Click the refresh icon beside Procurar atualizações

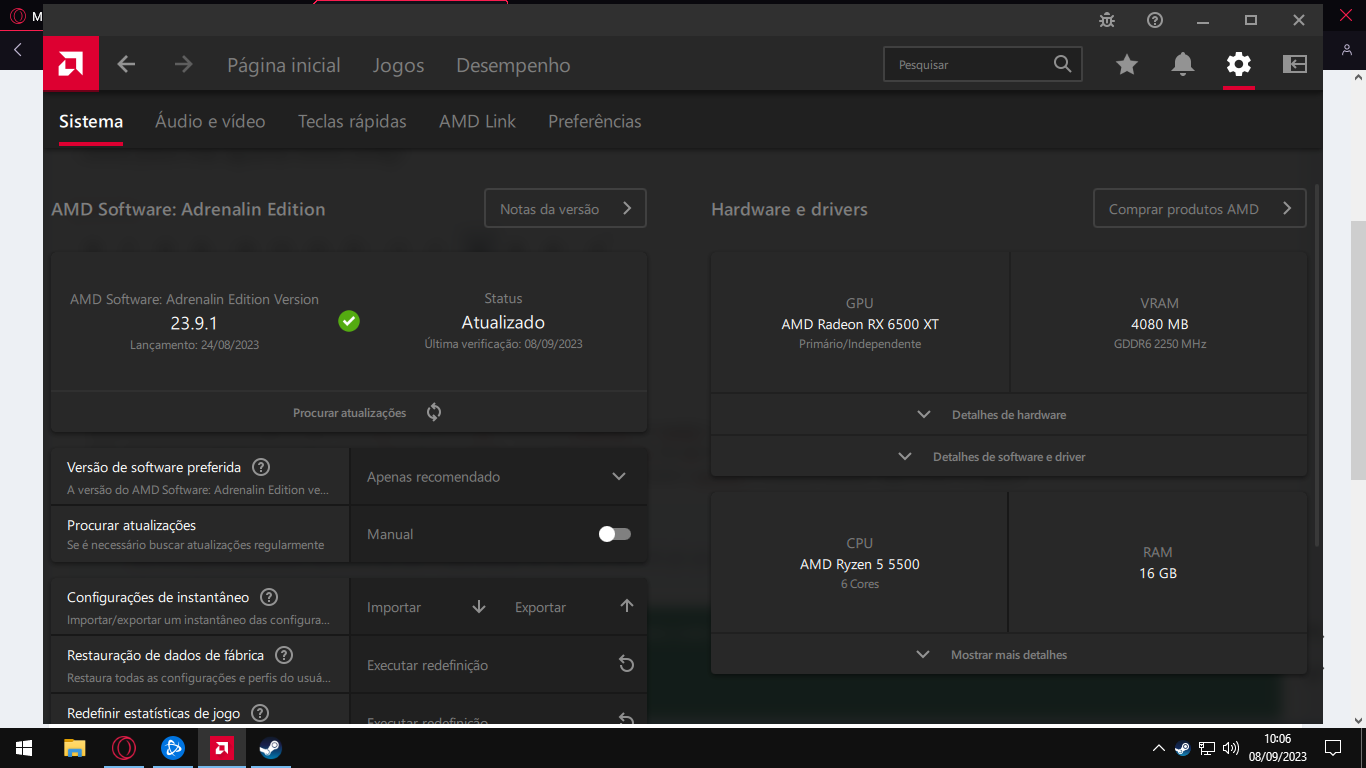[x=434, y=412]
